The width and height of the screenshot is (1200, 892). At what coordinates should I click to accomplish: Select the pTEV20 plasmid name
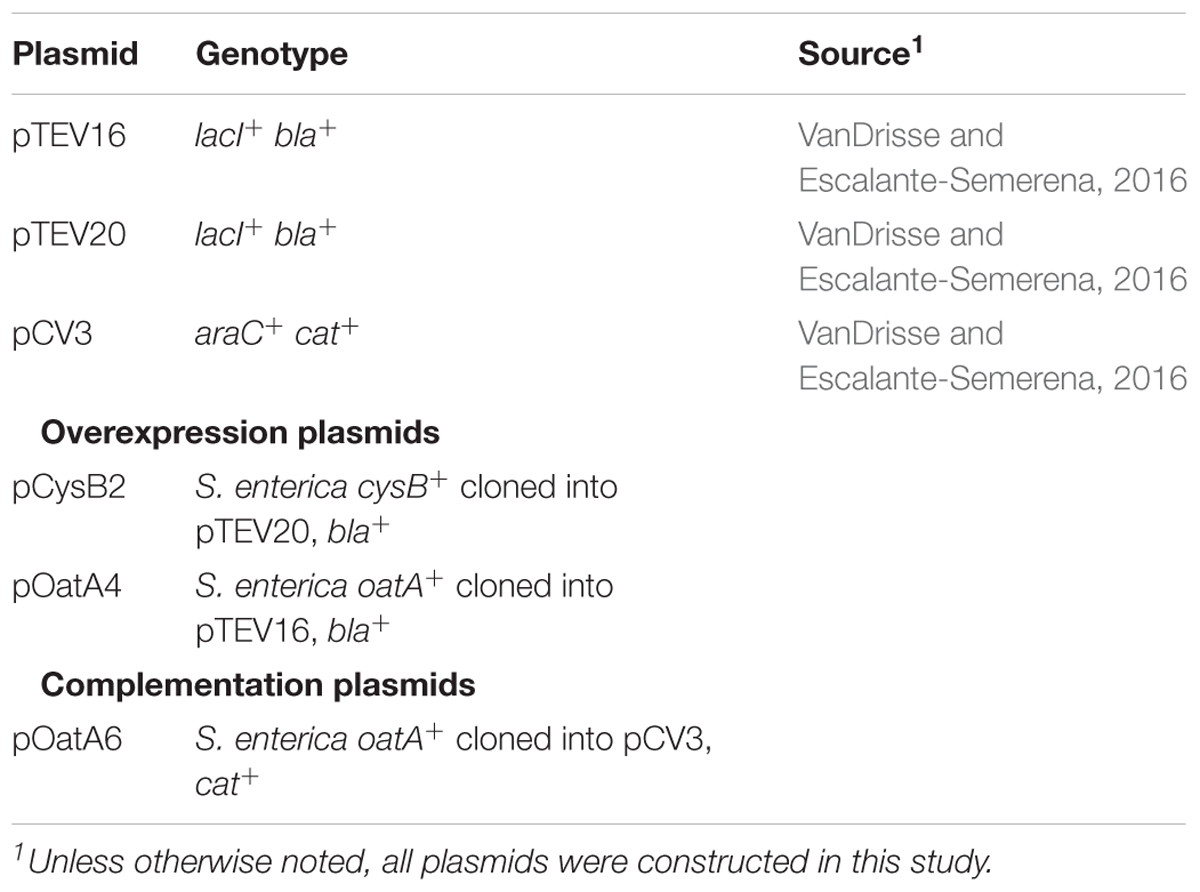[70, 235]
